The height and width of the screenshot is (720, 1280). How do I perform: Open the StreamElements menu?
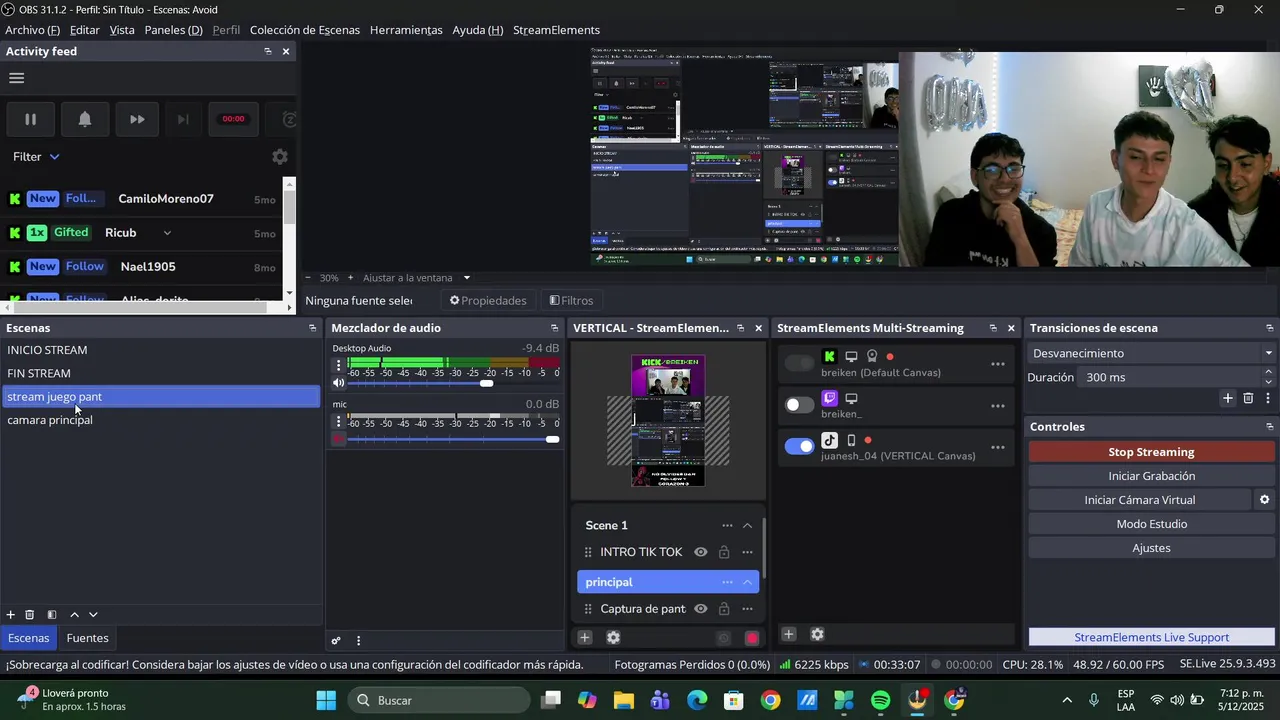click(x=556, y=30)
